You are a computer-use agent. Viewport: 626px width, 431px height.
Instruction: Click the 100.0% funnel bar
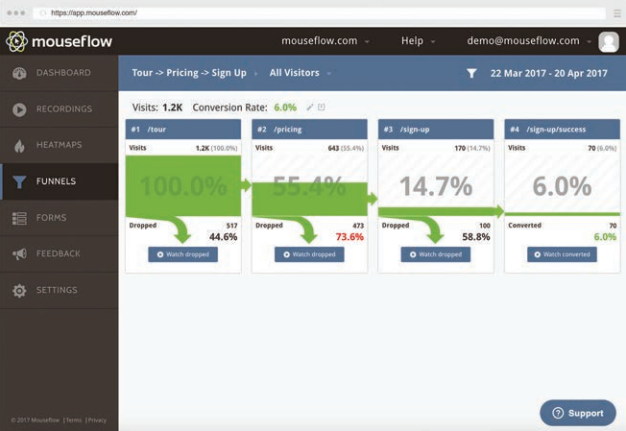(x=183, y=186)
